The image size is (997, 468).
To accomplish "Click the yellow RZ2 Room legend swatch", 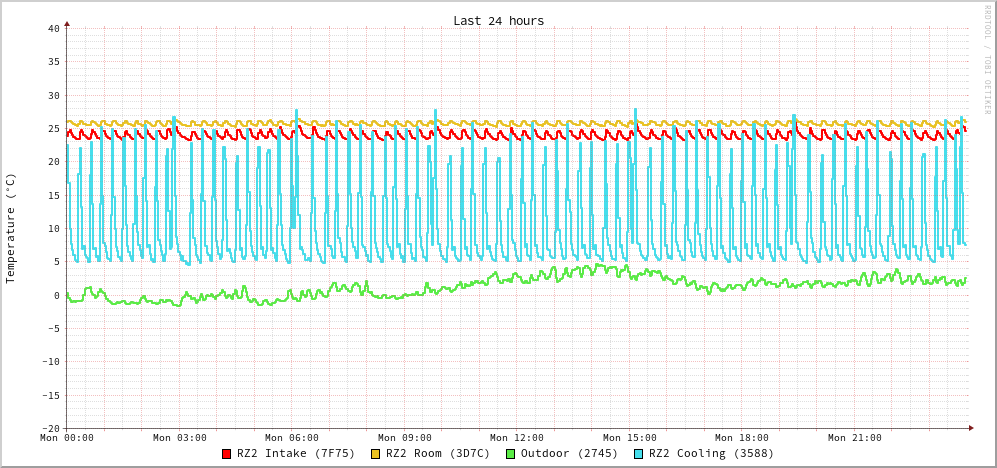I will [x=376, y=454].
